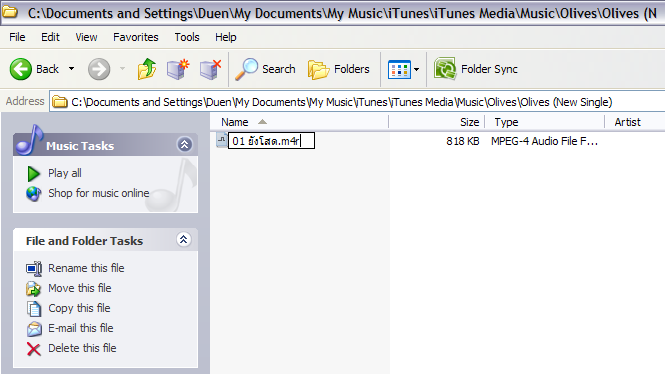
Task: Click the MPEG-4 Audio File type text
Action: click(x=544, y=141)
